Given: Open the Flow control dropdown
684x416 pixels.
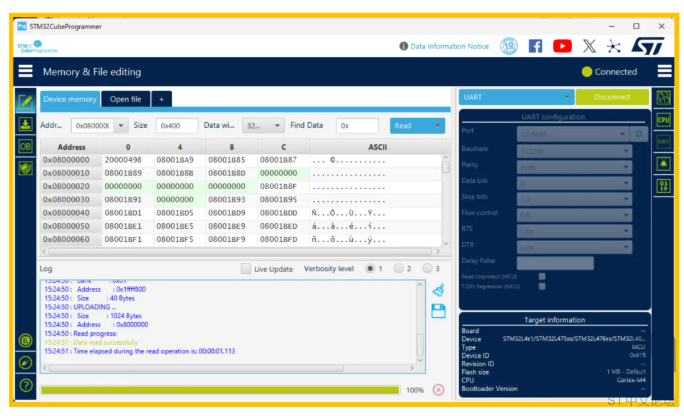Looking at the screenshot, I should coord(574,215).
